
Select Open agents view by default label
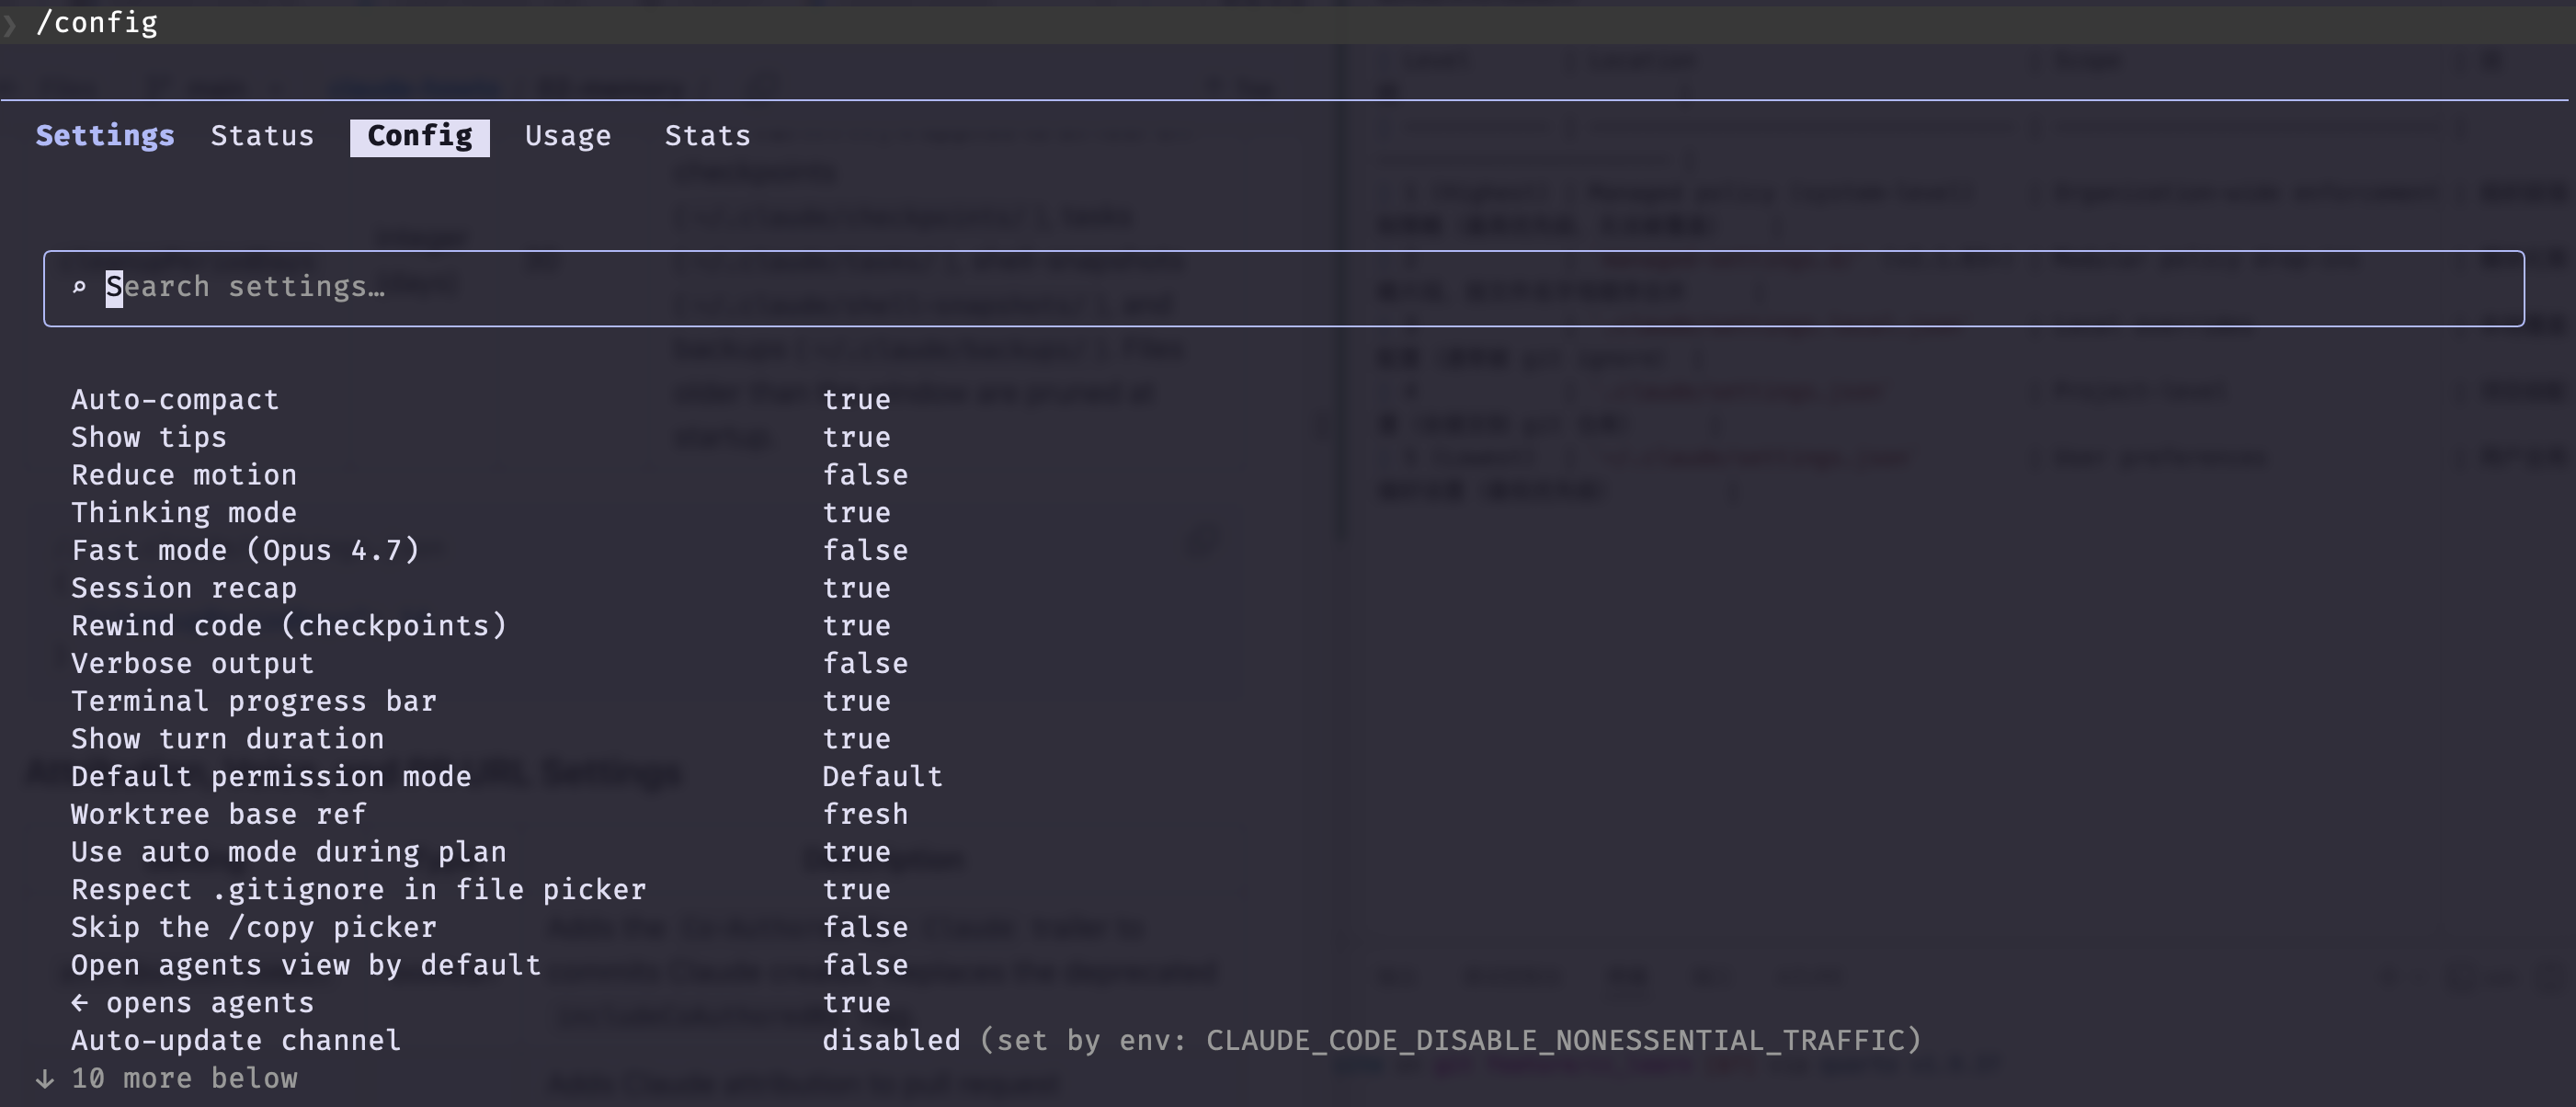tap(306, 966)
